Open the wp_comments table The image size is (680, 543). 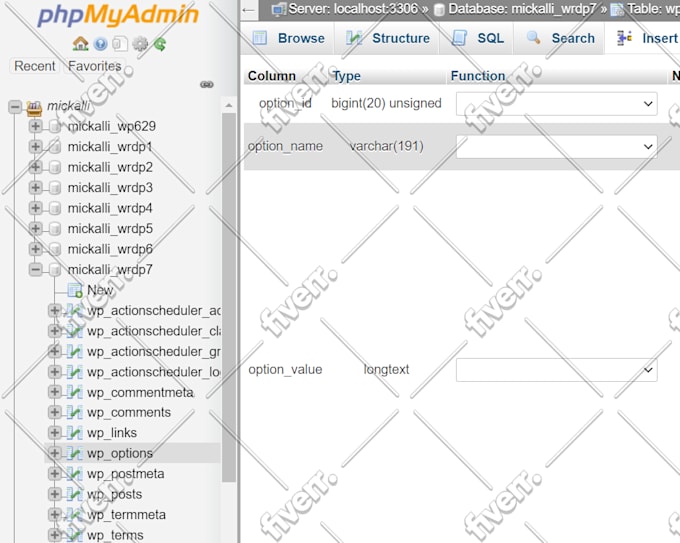pyautogui.click(x=129, y=412)
